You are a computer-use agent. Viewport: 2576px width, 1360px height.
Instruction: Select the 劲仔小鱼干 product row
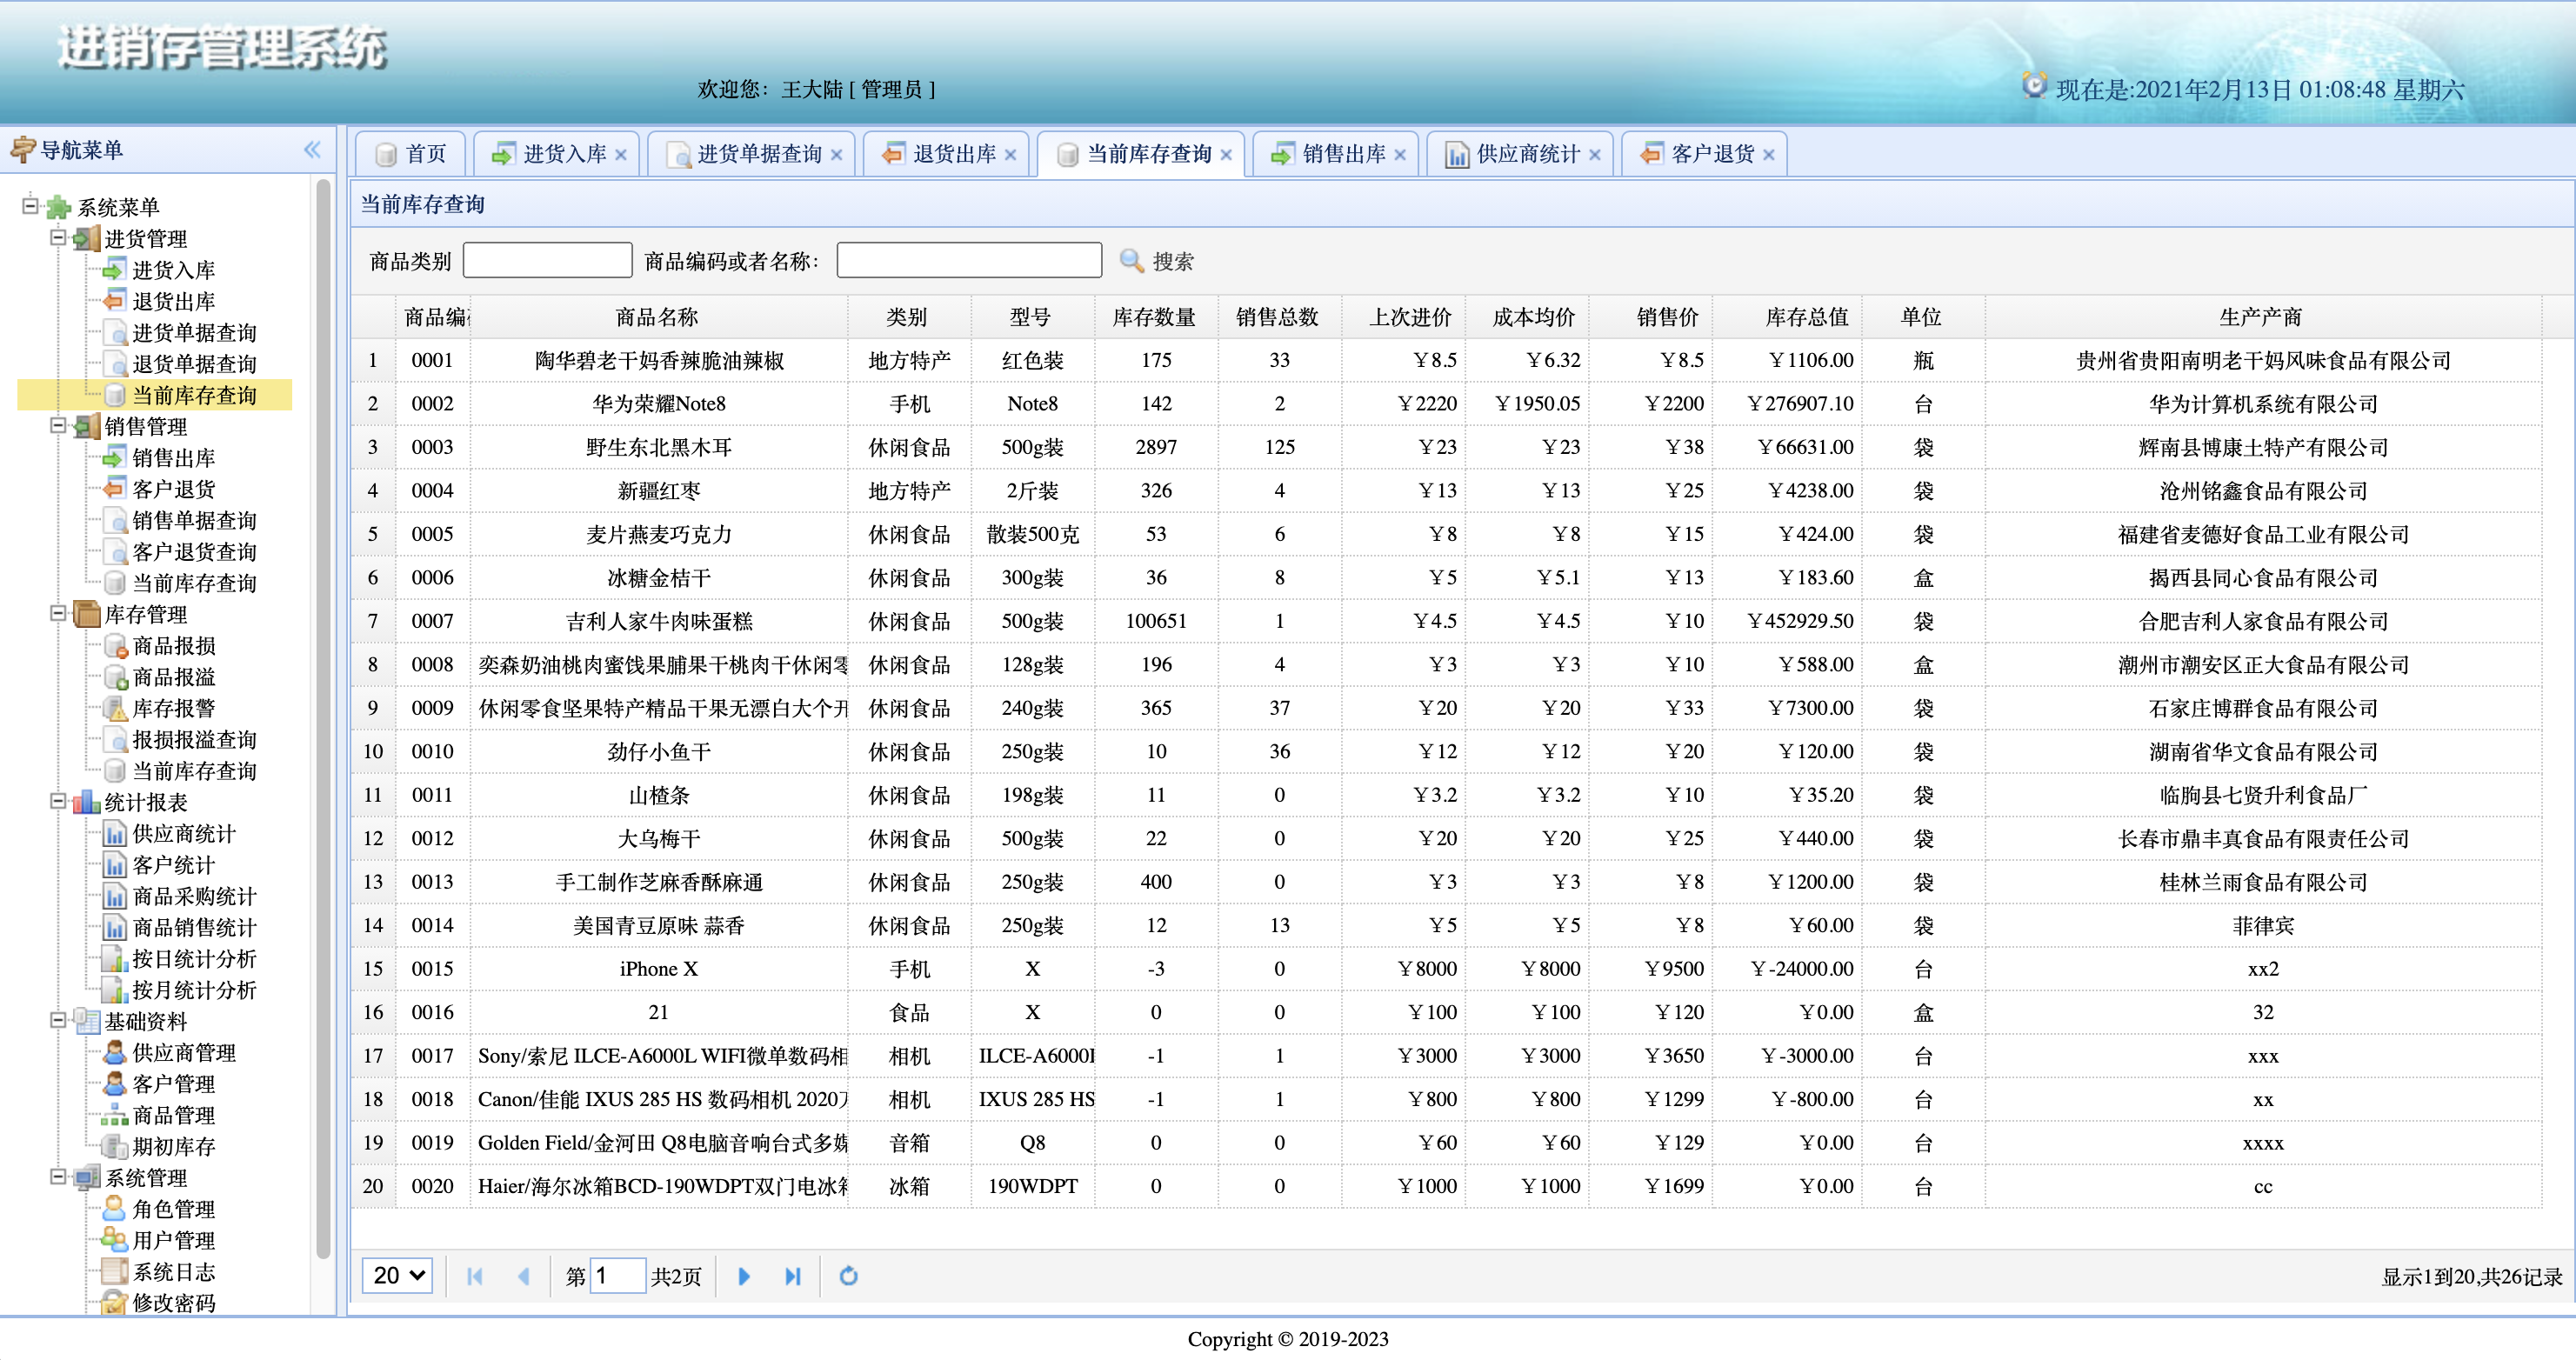[x=1446, y=752]
